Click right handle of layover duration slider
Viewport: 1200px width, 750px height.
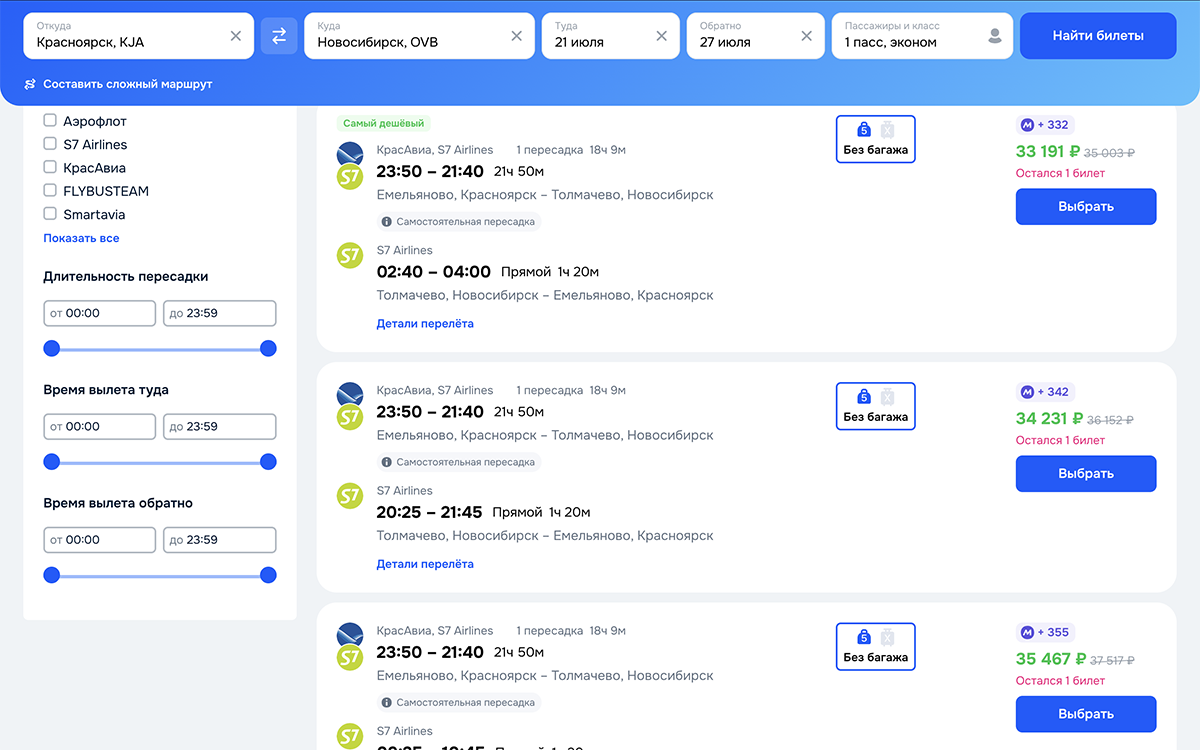click(268, 348)
